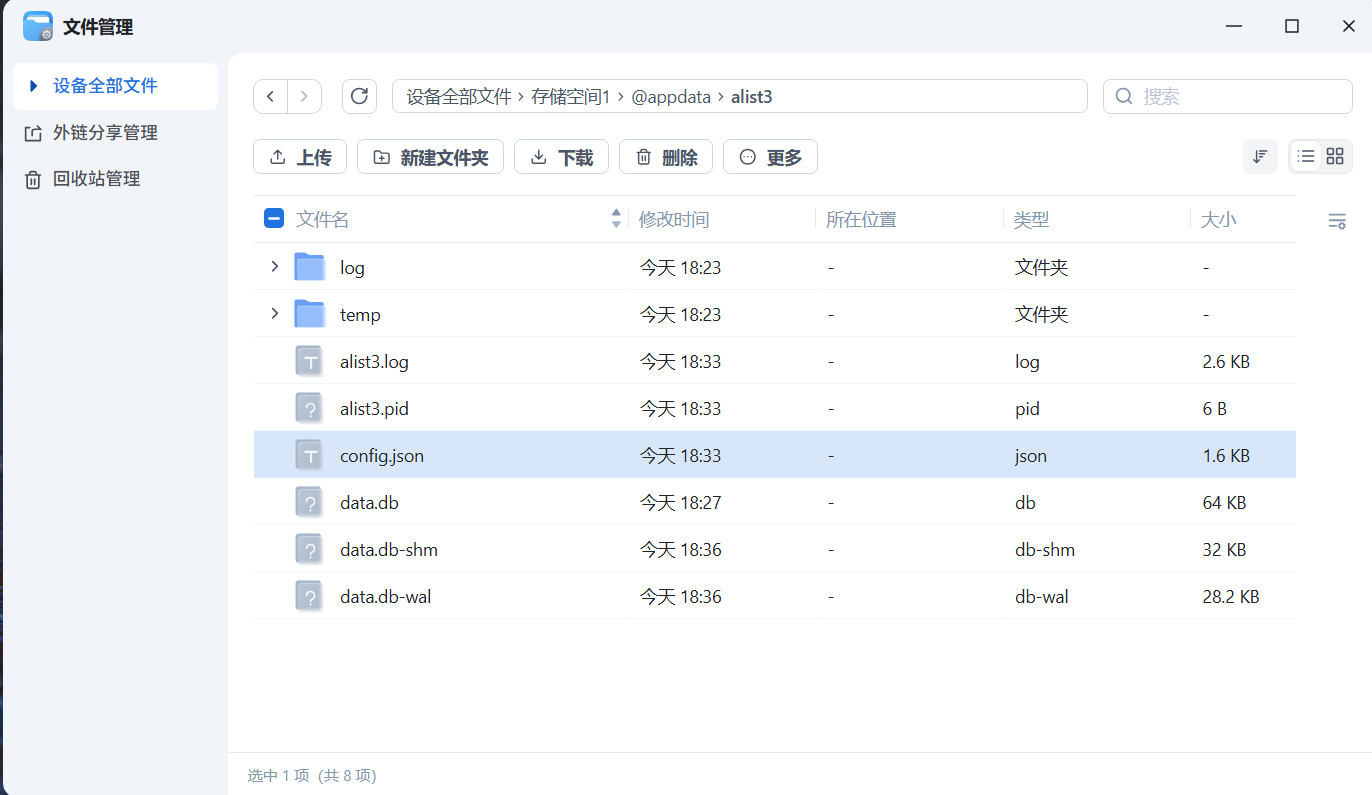Click the db-shm type cell
Screen dimensions: 1372x795
pyautogui.click(x=1045, y=550)
